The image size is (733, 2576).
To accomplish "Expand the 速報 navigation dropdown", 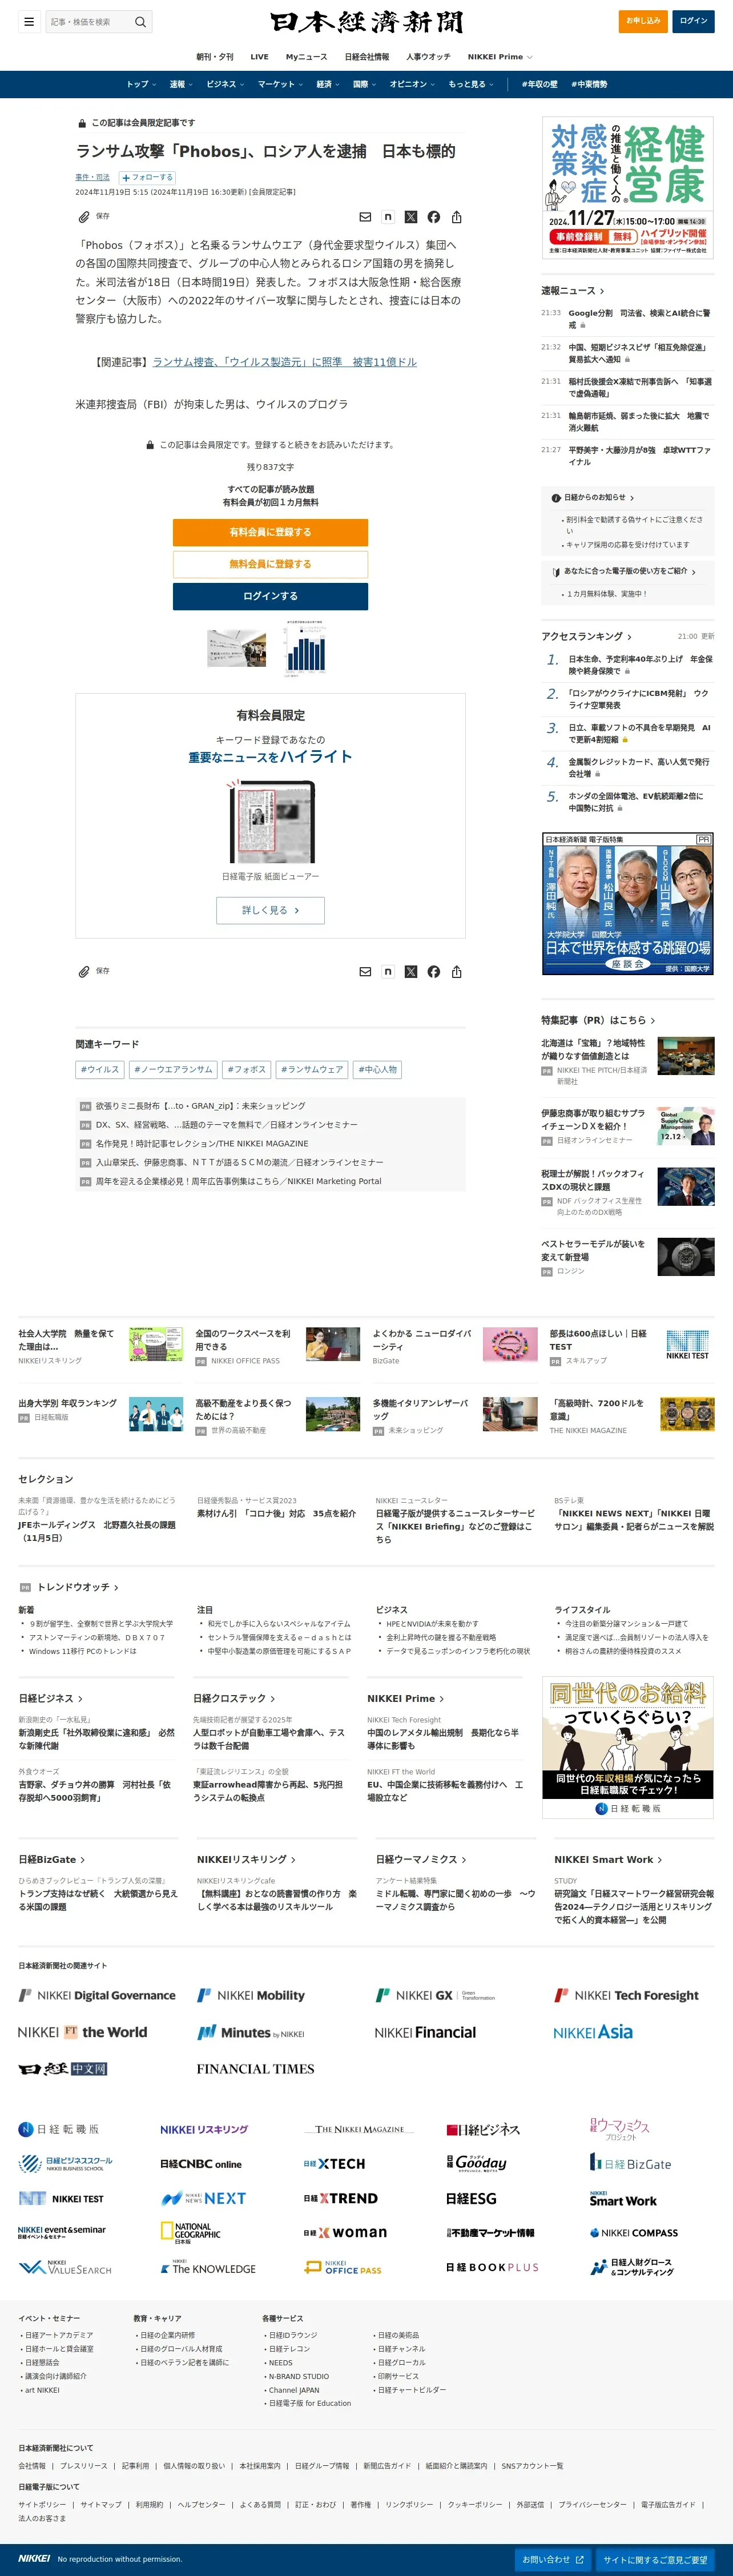I will [181, 84].
